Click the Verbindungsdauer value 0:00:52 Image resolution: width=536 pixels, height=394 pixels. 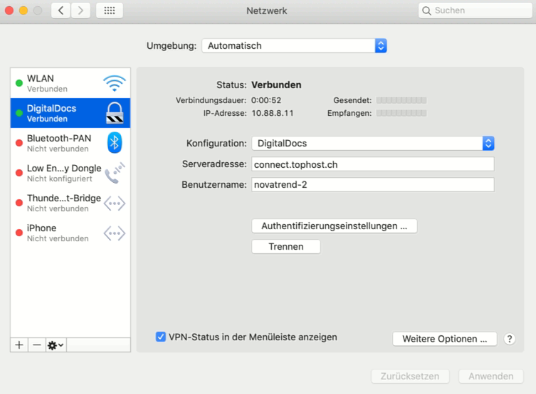[266, 100]
